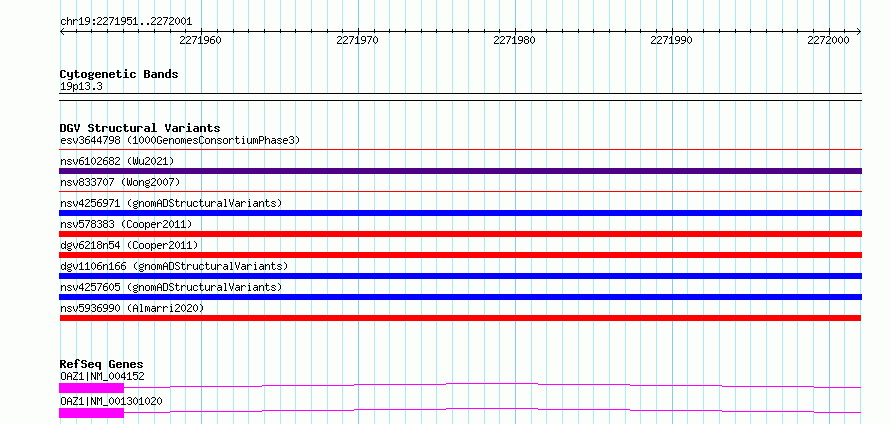Image resolution: width=890 pixels, height=424 pixels.
Task: Click the purple nsv6102682 variant bar
Action: 461,171
